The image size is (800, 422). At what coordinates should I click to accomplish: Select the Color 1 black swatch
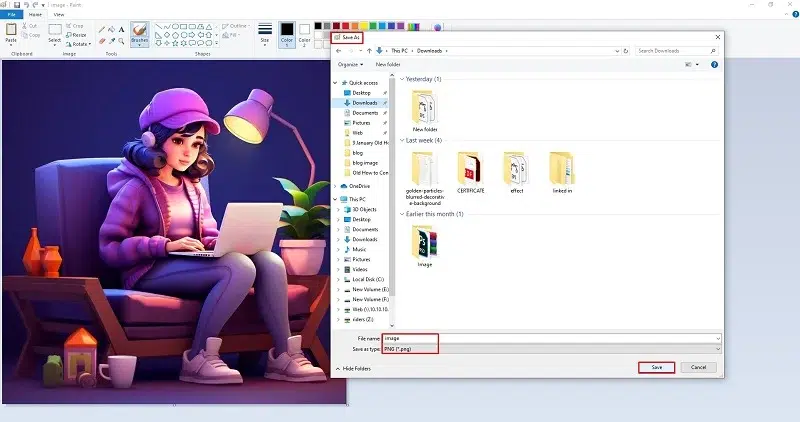287,35
